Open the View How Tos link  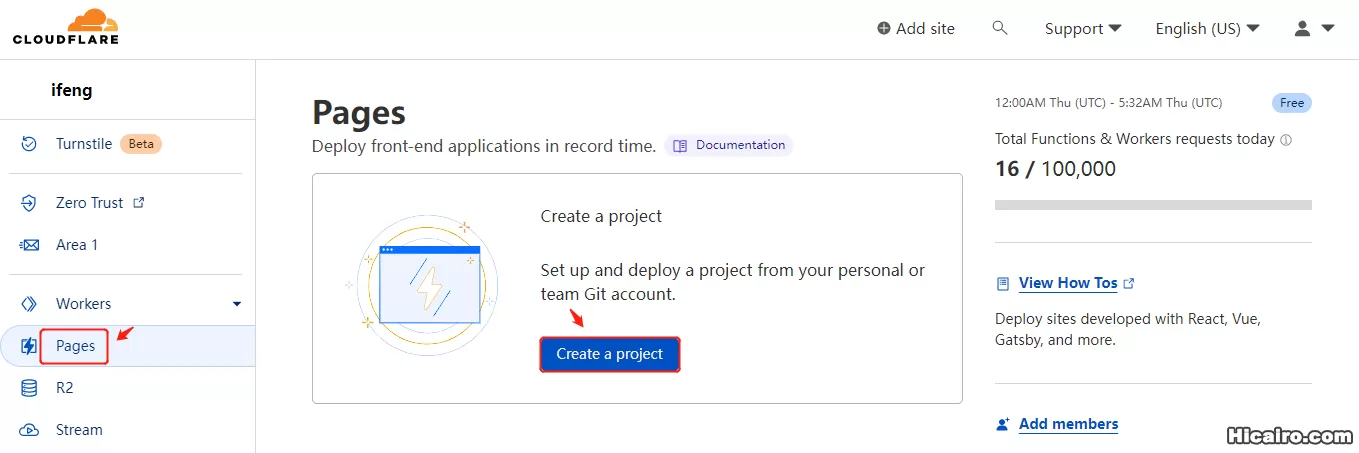1067,283
